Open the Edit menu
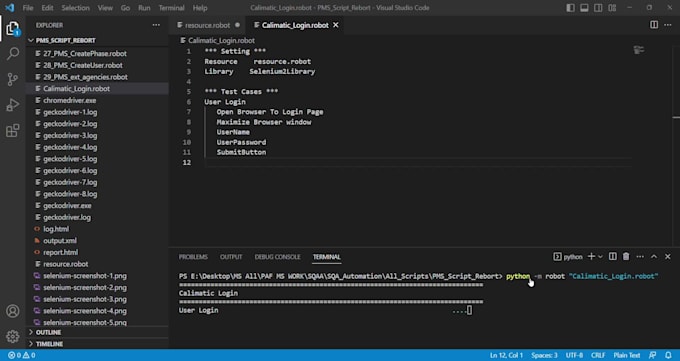Viewport: 680px width, 361px height. [47, 8]
